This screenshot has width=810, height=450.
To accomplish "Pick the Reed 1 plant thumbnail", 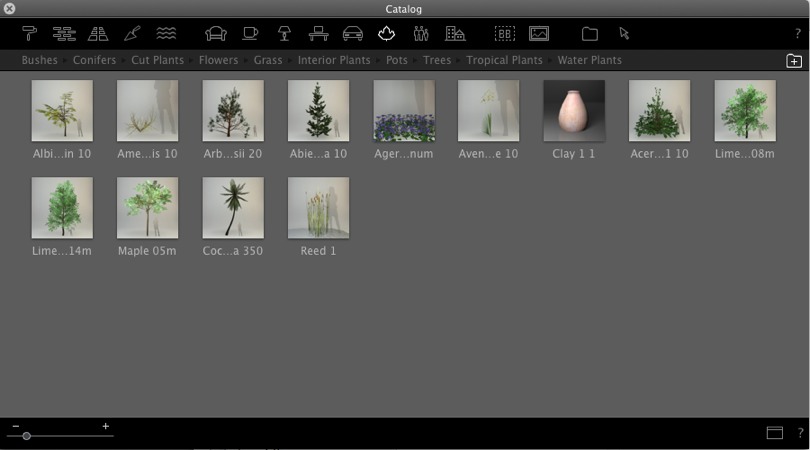I will (x=318, y=208).
